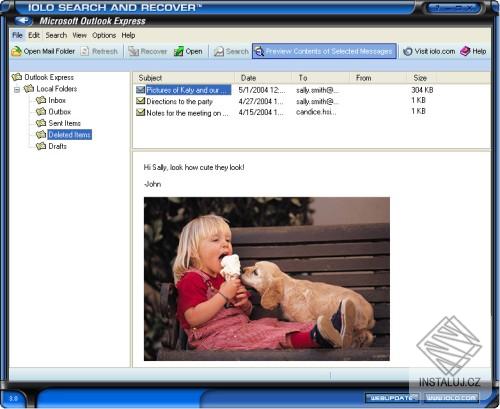Click the Help book icon
Screen dimensions: 500x409
click(x=465, y=51)
